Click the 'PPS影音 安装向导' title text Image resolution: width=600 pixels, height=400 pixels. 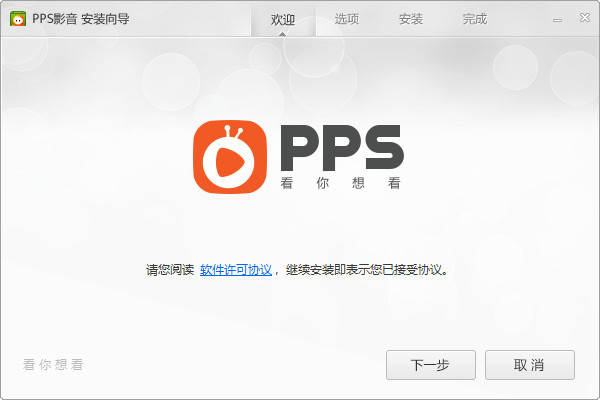point(81,19)
